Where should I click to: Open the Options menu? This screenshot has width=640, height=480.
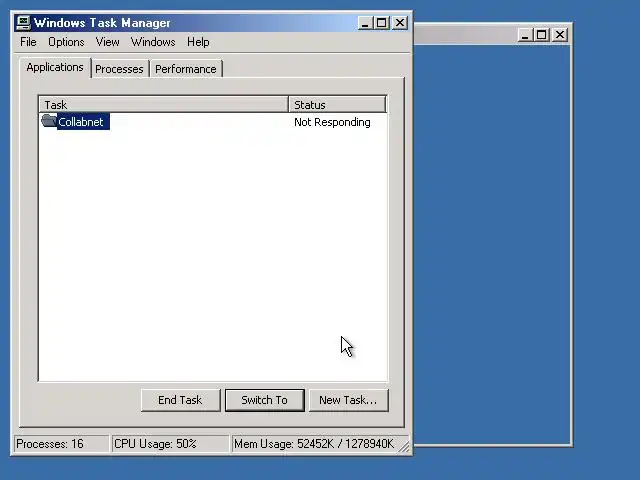(66, 42)
